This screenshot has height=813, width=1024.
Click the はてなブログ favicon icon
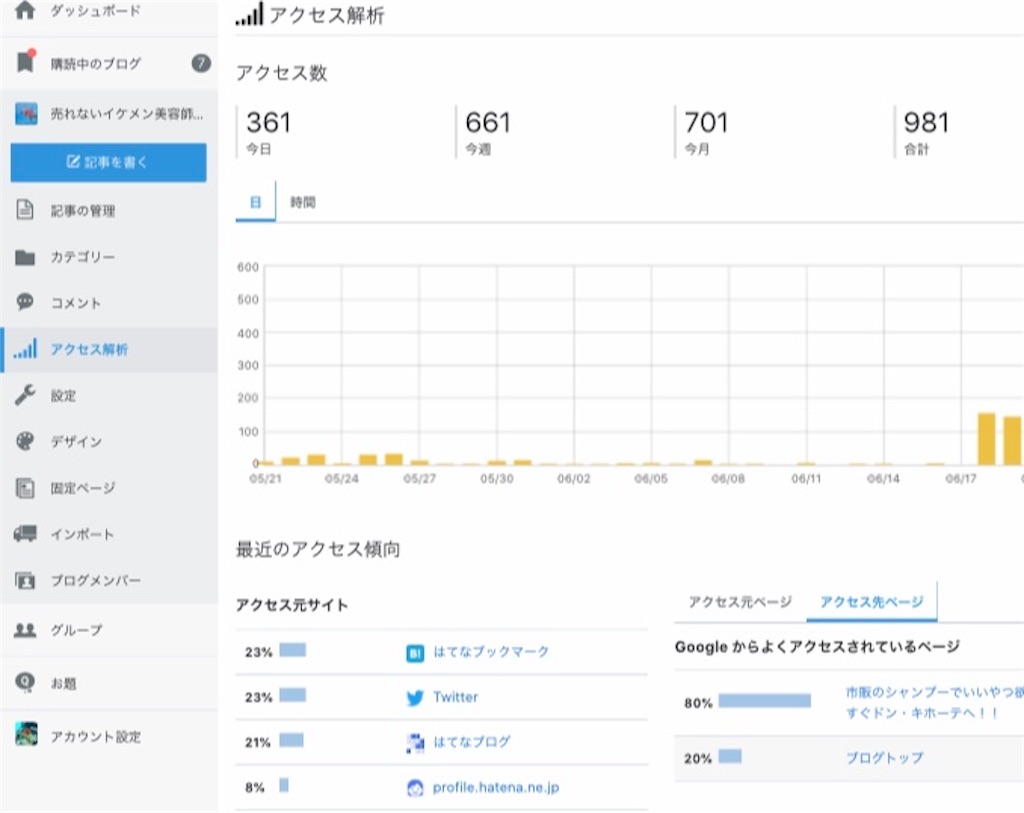[415, 742]
